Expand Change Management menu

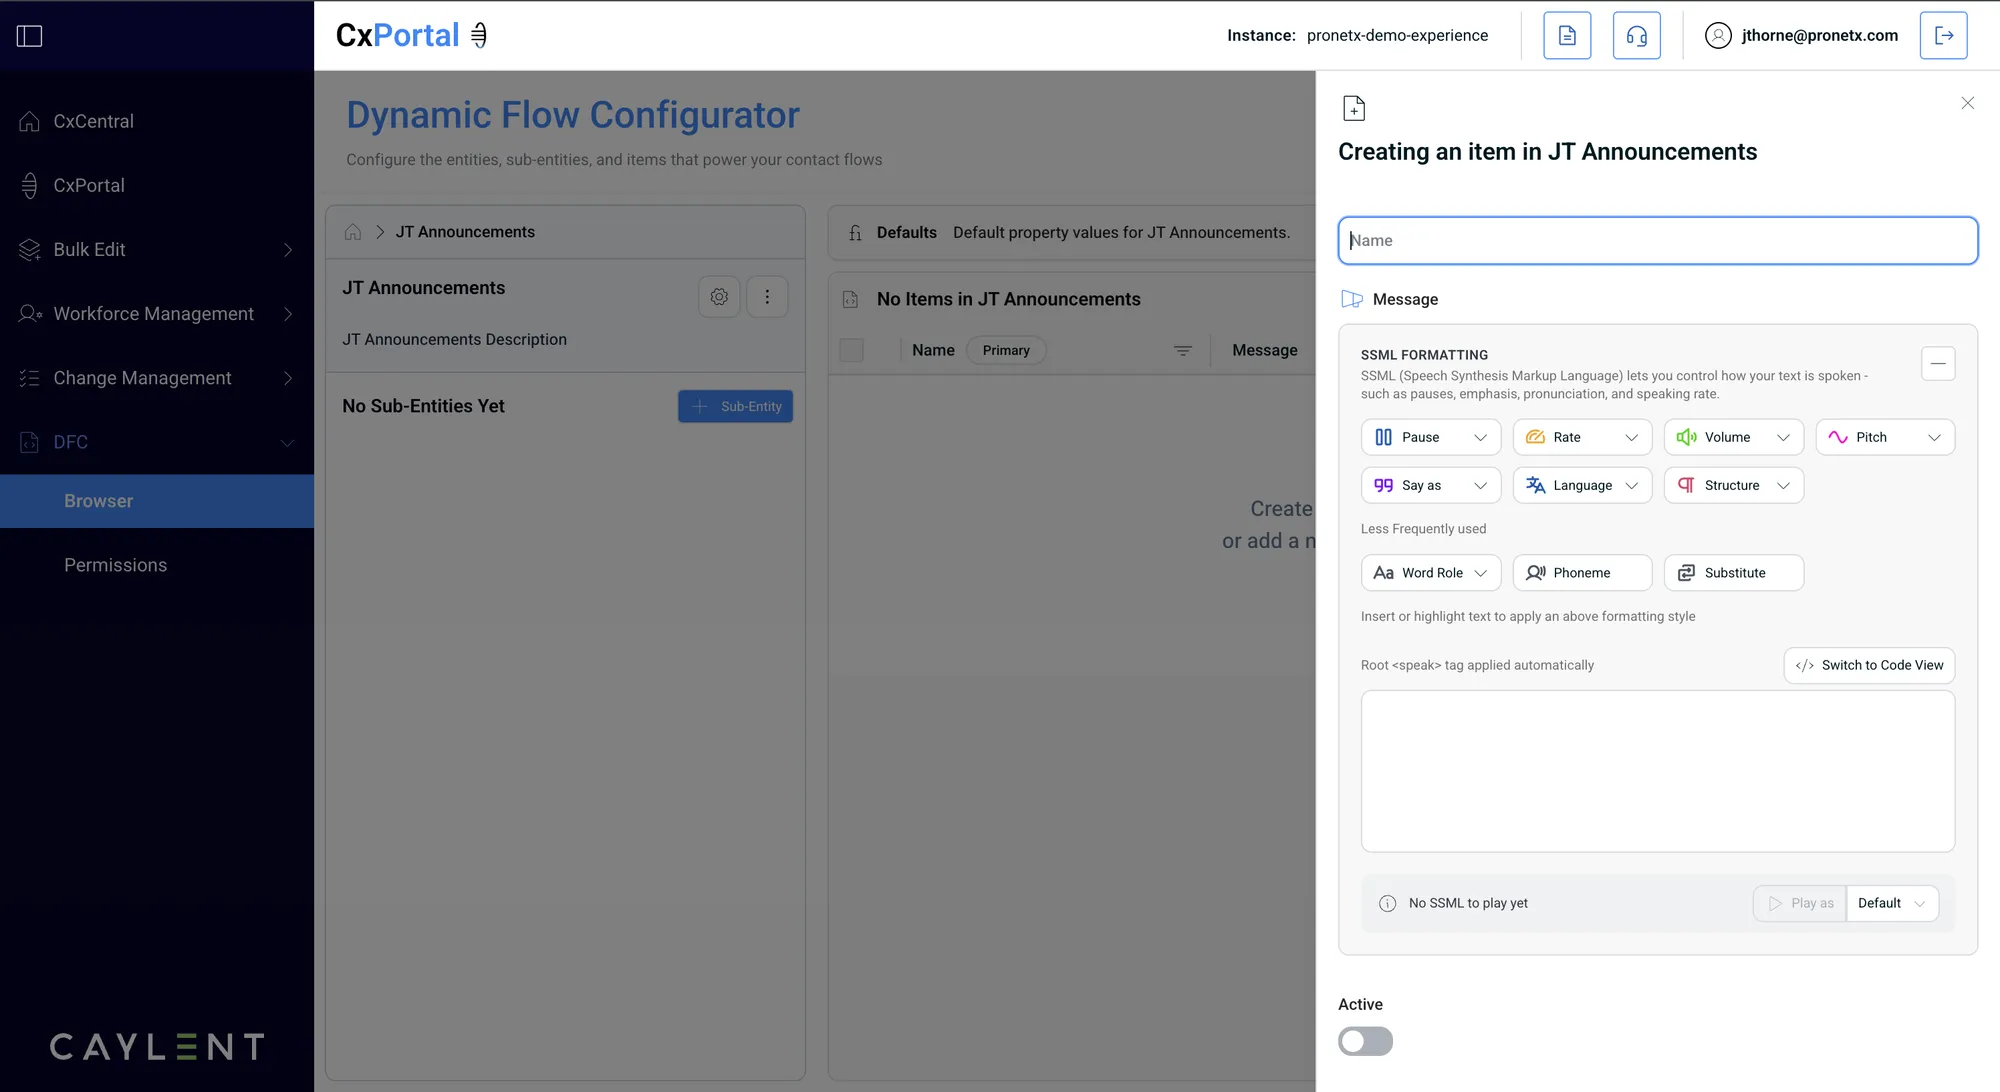tap(157, 378)
